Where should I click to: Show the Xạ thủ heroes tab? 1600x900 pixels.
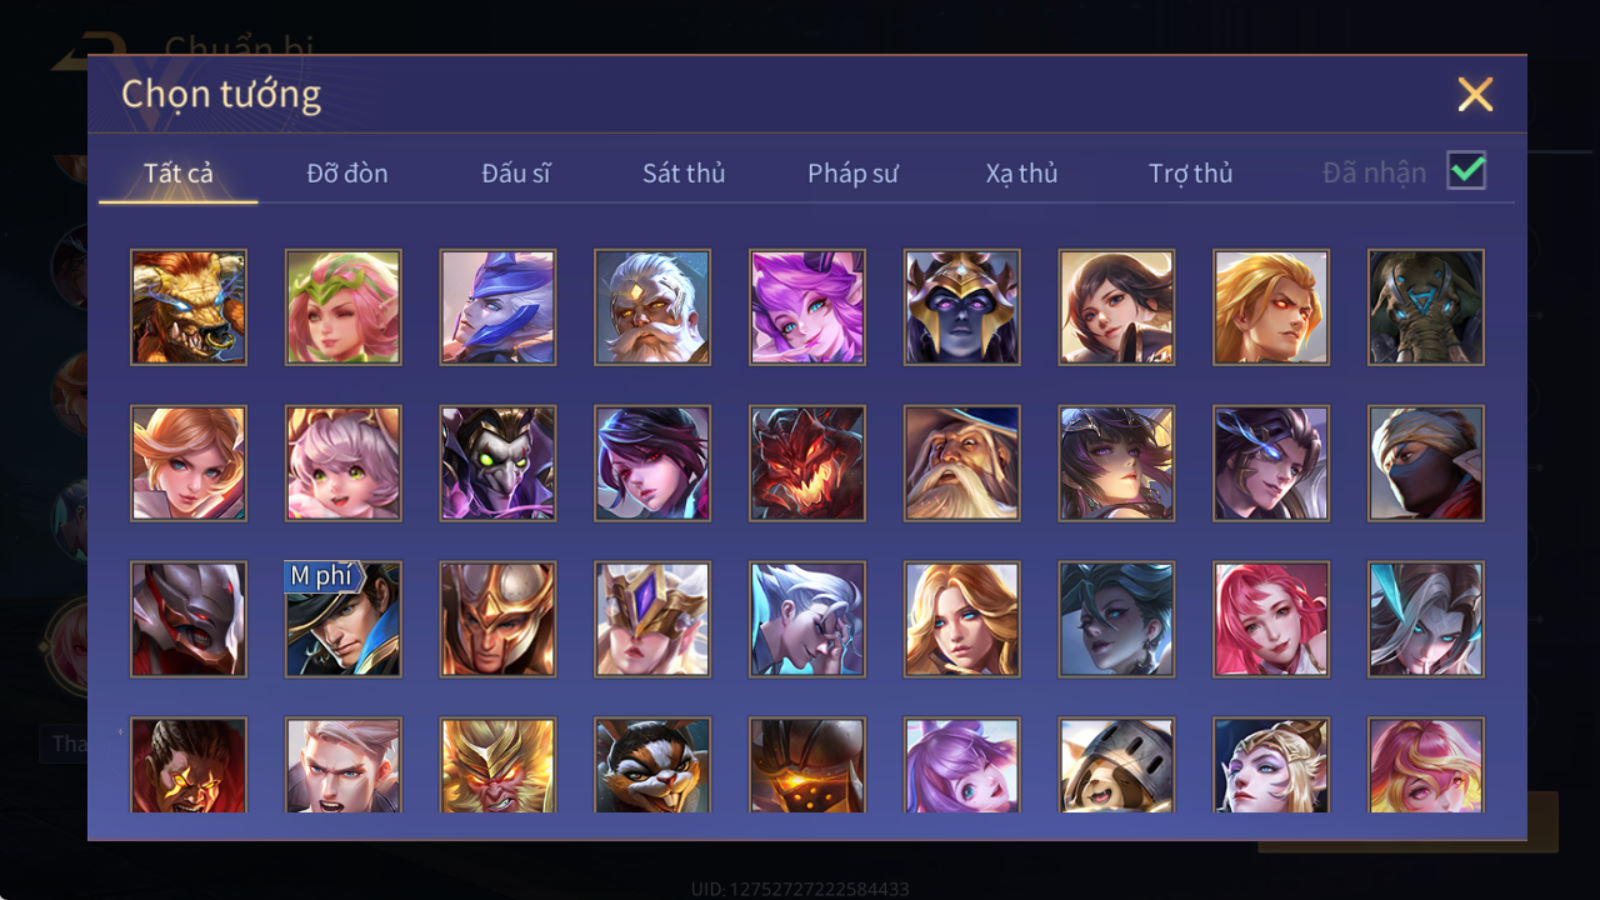pyautogui.click(x=1021, y=173)
